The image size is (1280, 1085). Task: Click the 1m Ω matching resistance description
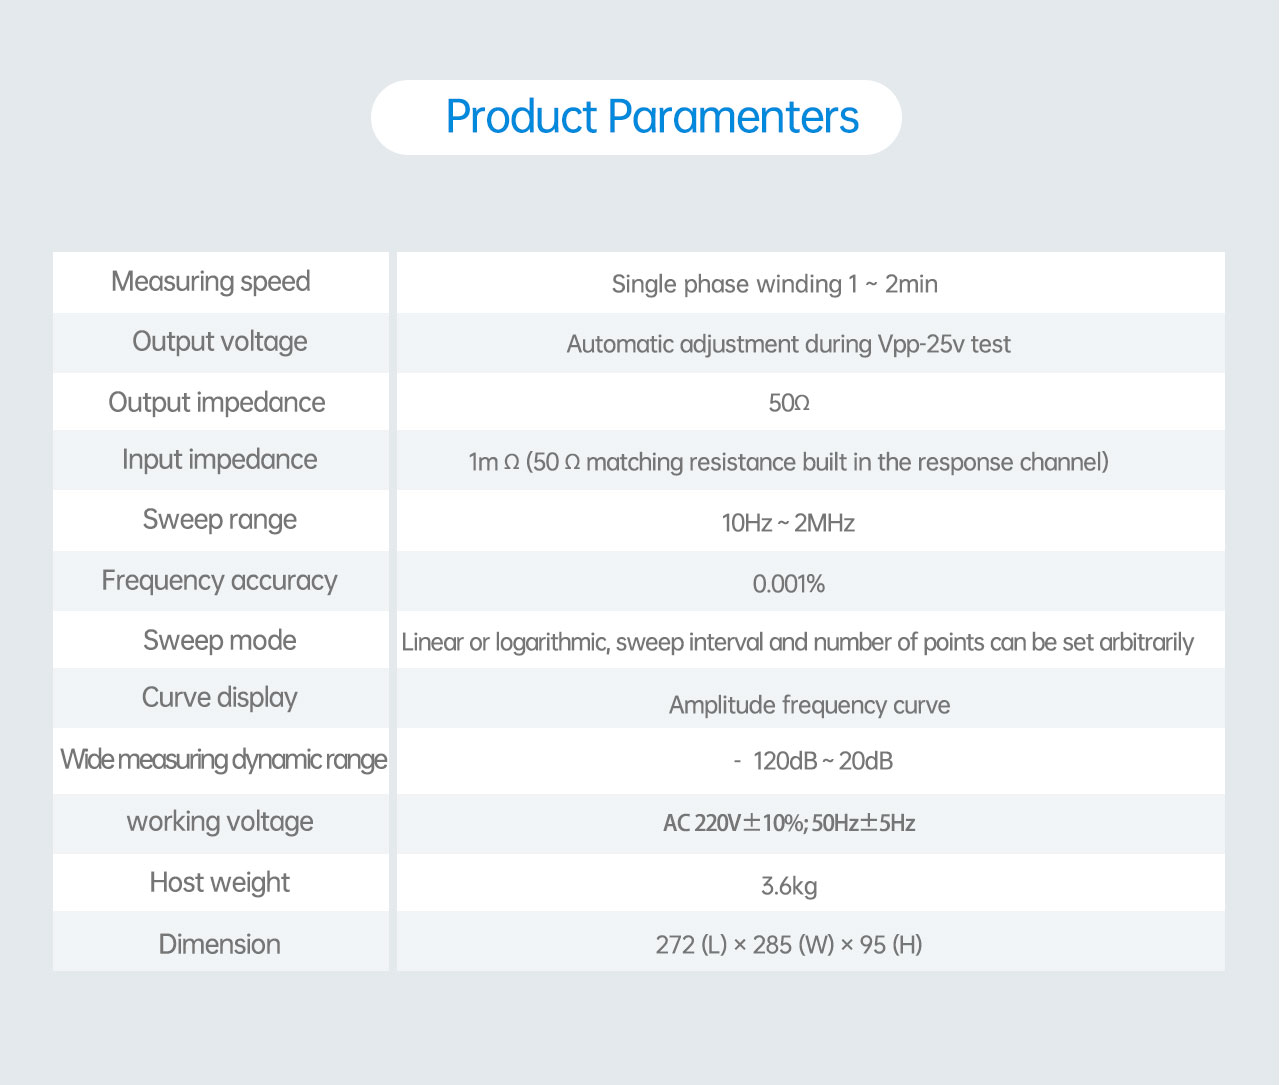(x=788, y=462)
